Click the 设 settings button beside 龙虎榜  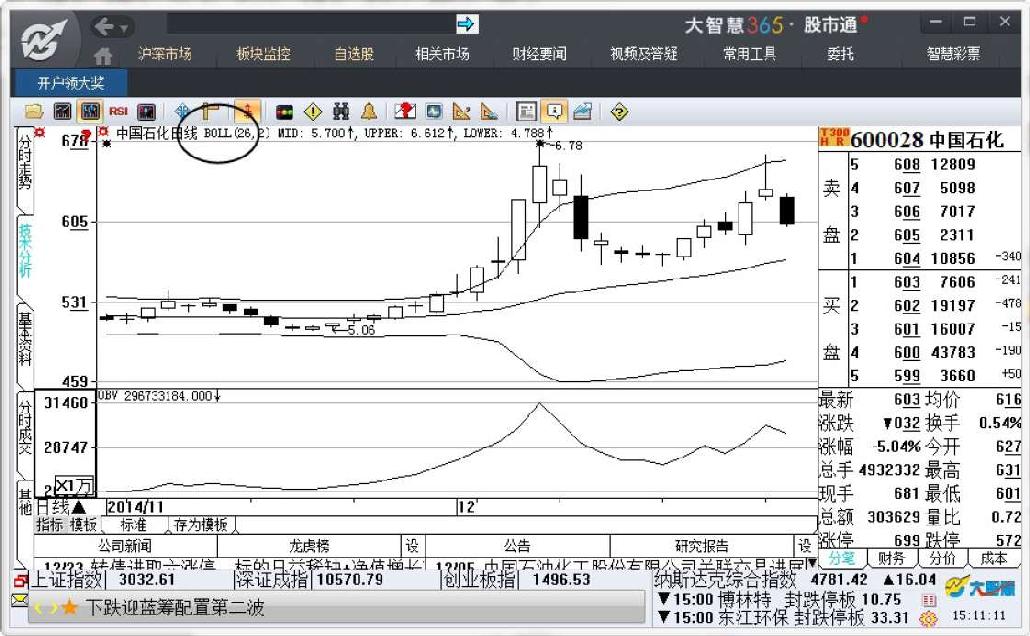412,546
